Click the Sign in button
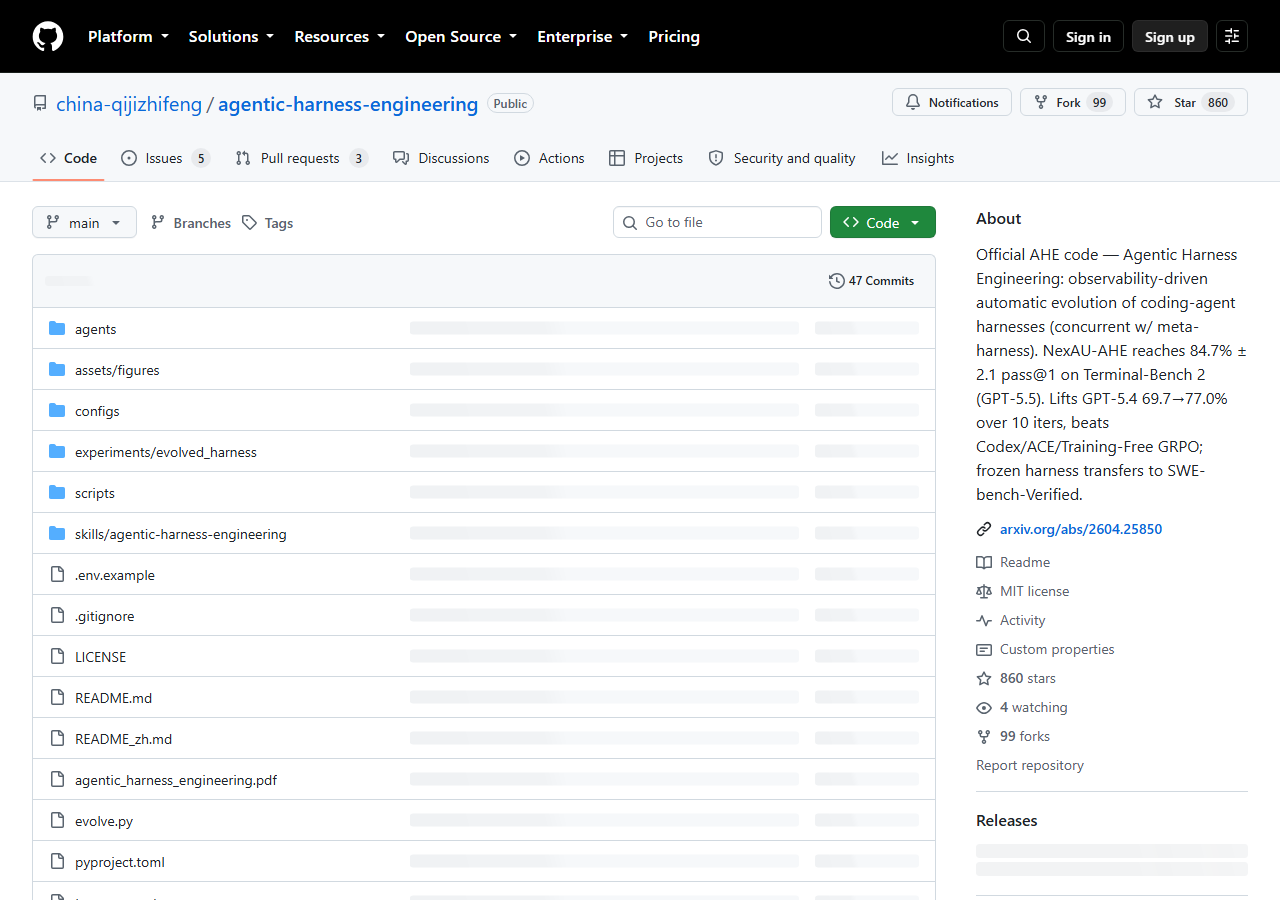 pos(1088,37)
